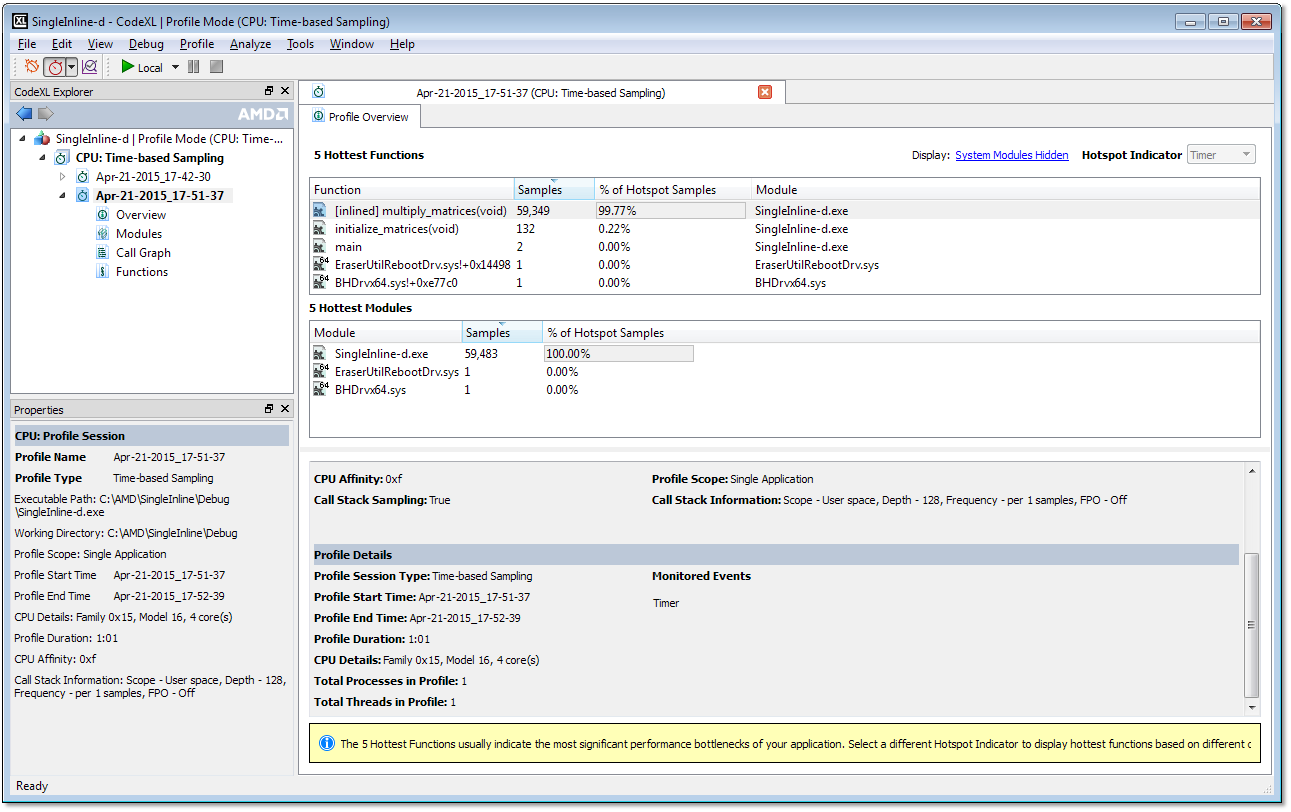Viewport: 1291px width, 812px height.
Task: Start profiling with the green play button
Action: pyautogui.click(x=128, y=67)
